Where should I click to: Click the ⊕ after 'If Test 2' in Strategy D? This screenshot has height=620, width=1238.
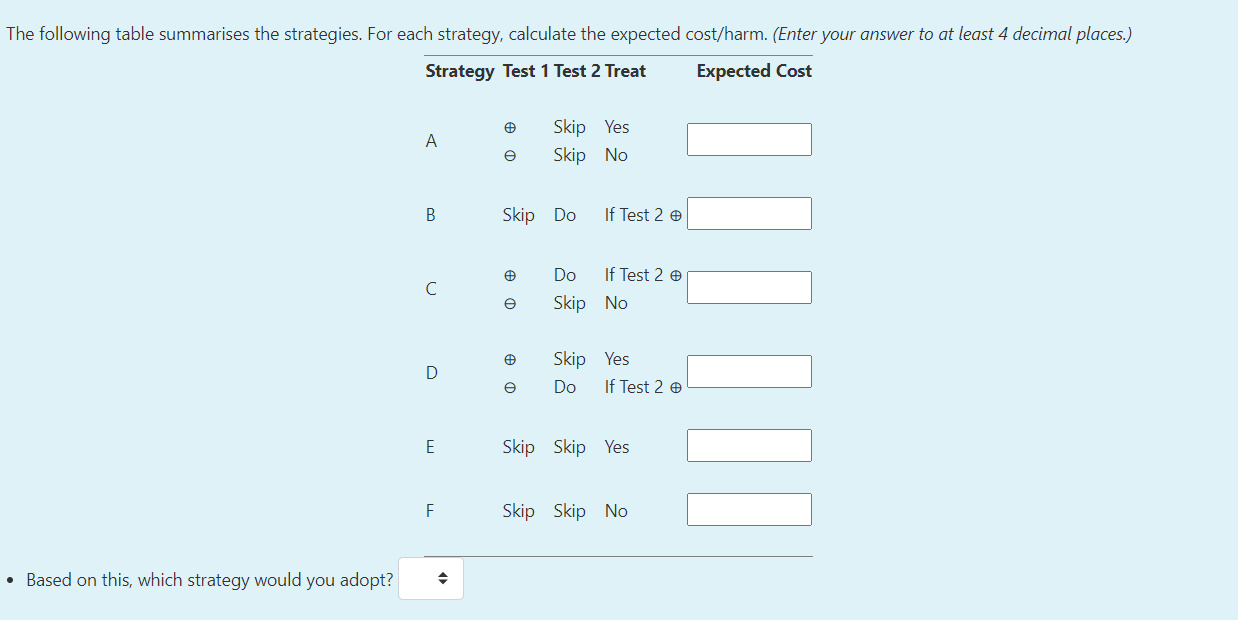[676, 387]
